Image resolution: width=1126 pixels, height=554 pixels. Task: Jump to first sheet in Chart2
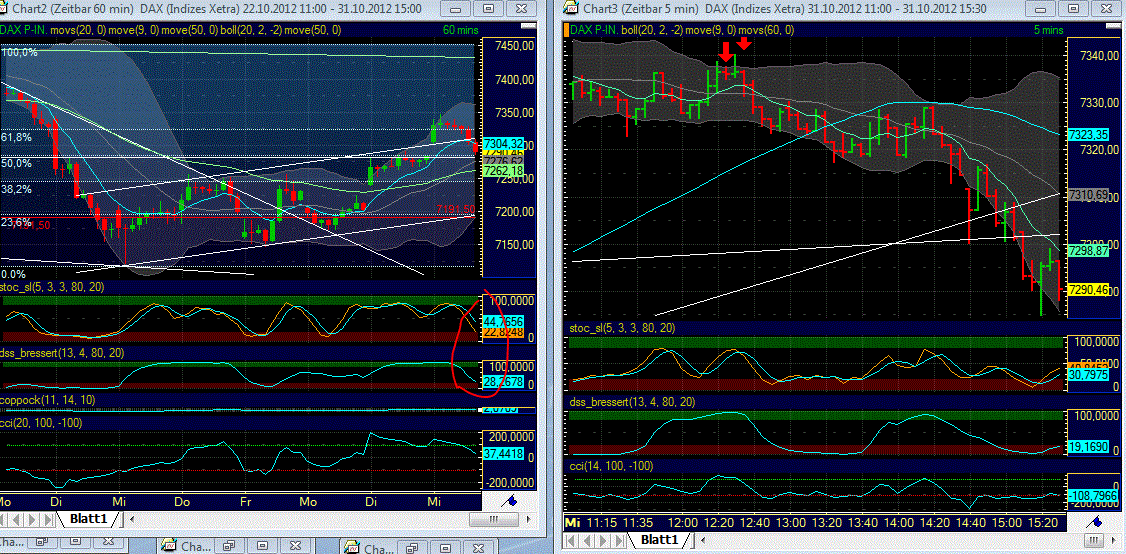point(3,519)
